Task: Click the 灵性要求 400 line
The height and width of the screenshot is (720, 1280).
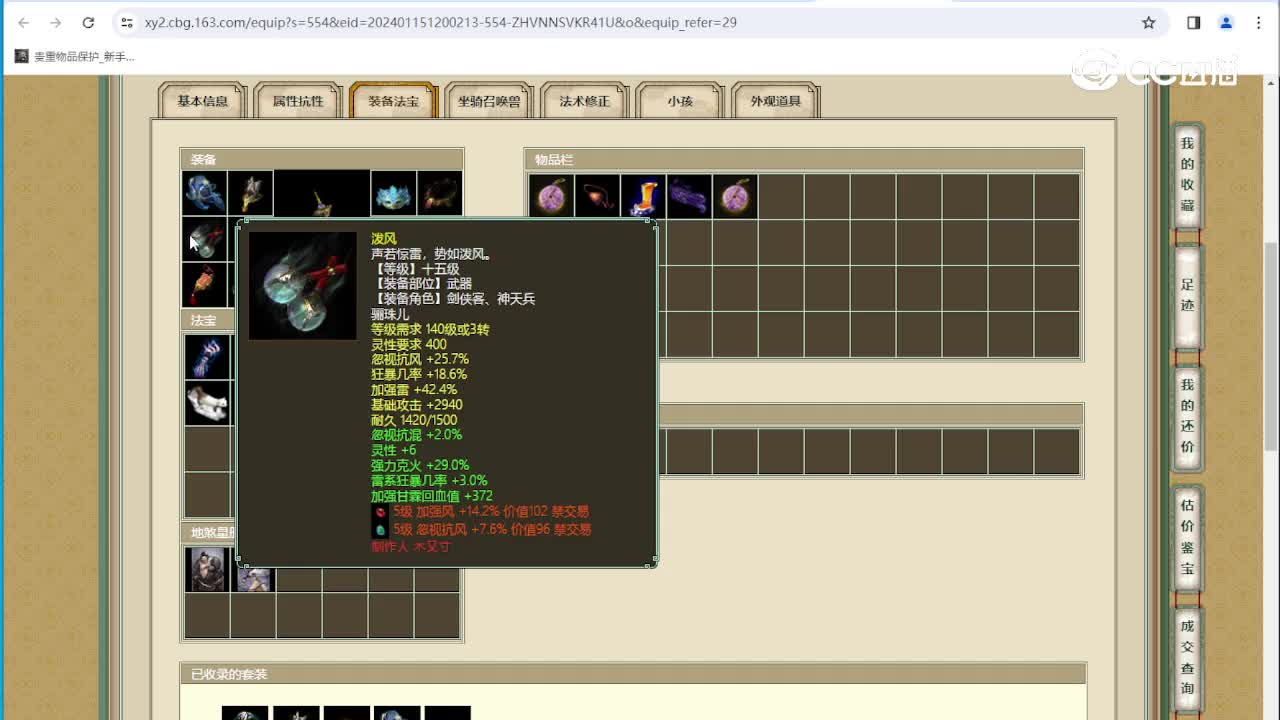Action: pyautogui.click(x=409, y=345)
